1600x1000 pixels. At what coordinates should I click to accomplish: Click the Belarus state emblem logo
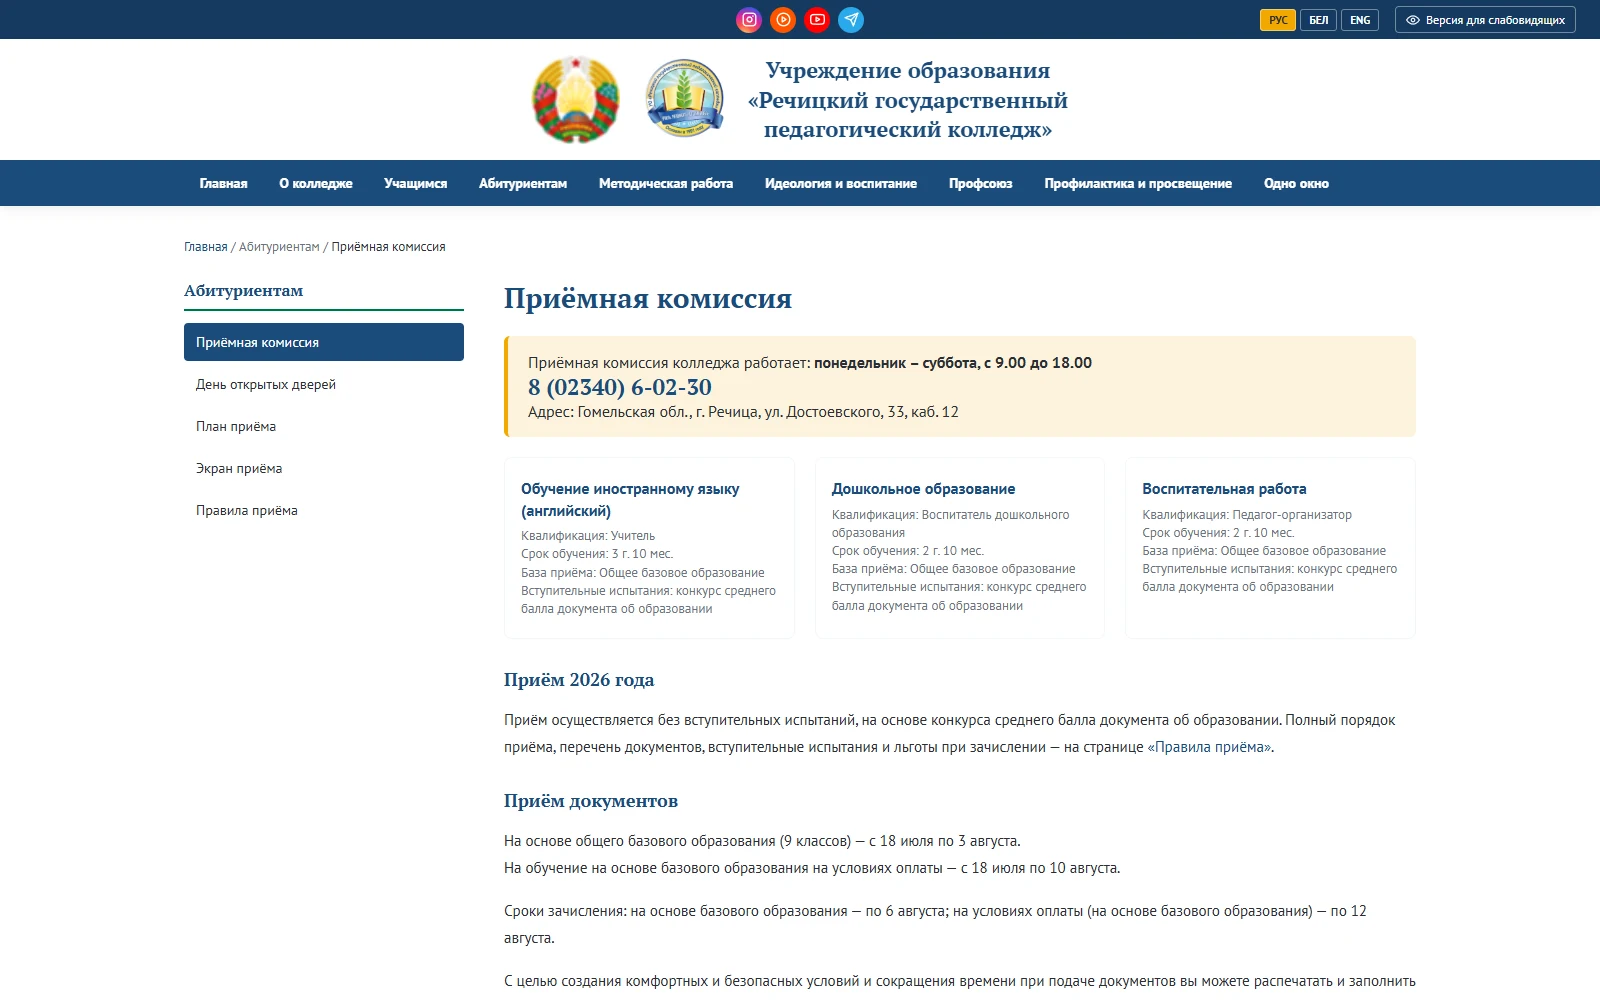click(576, 100)
